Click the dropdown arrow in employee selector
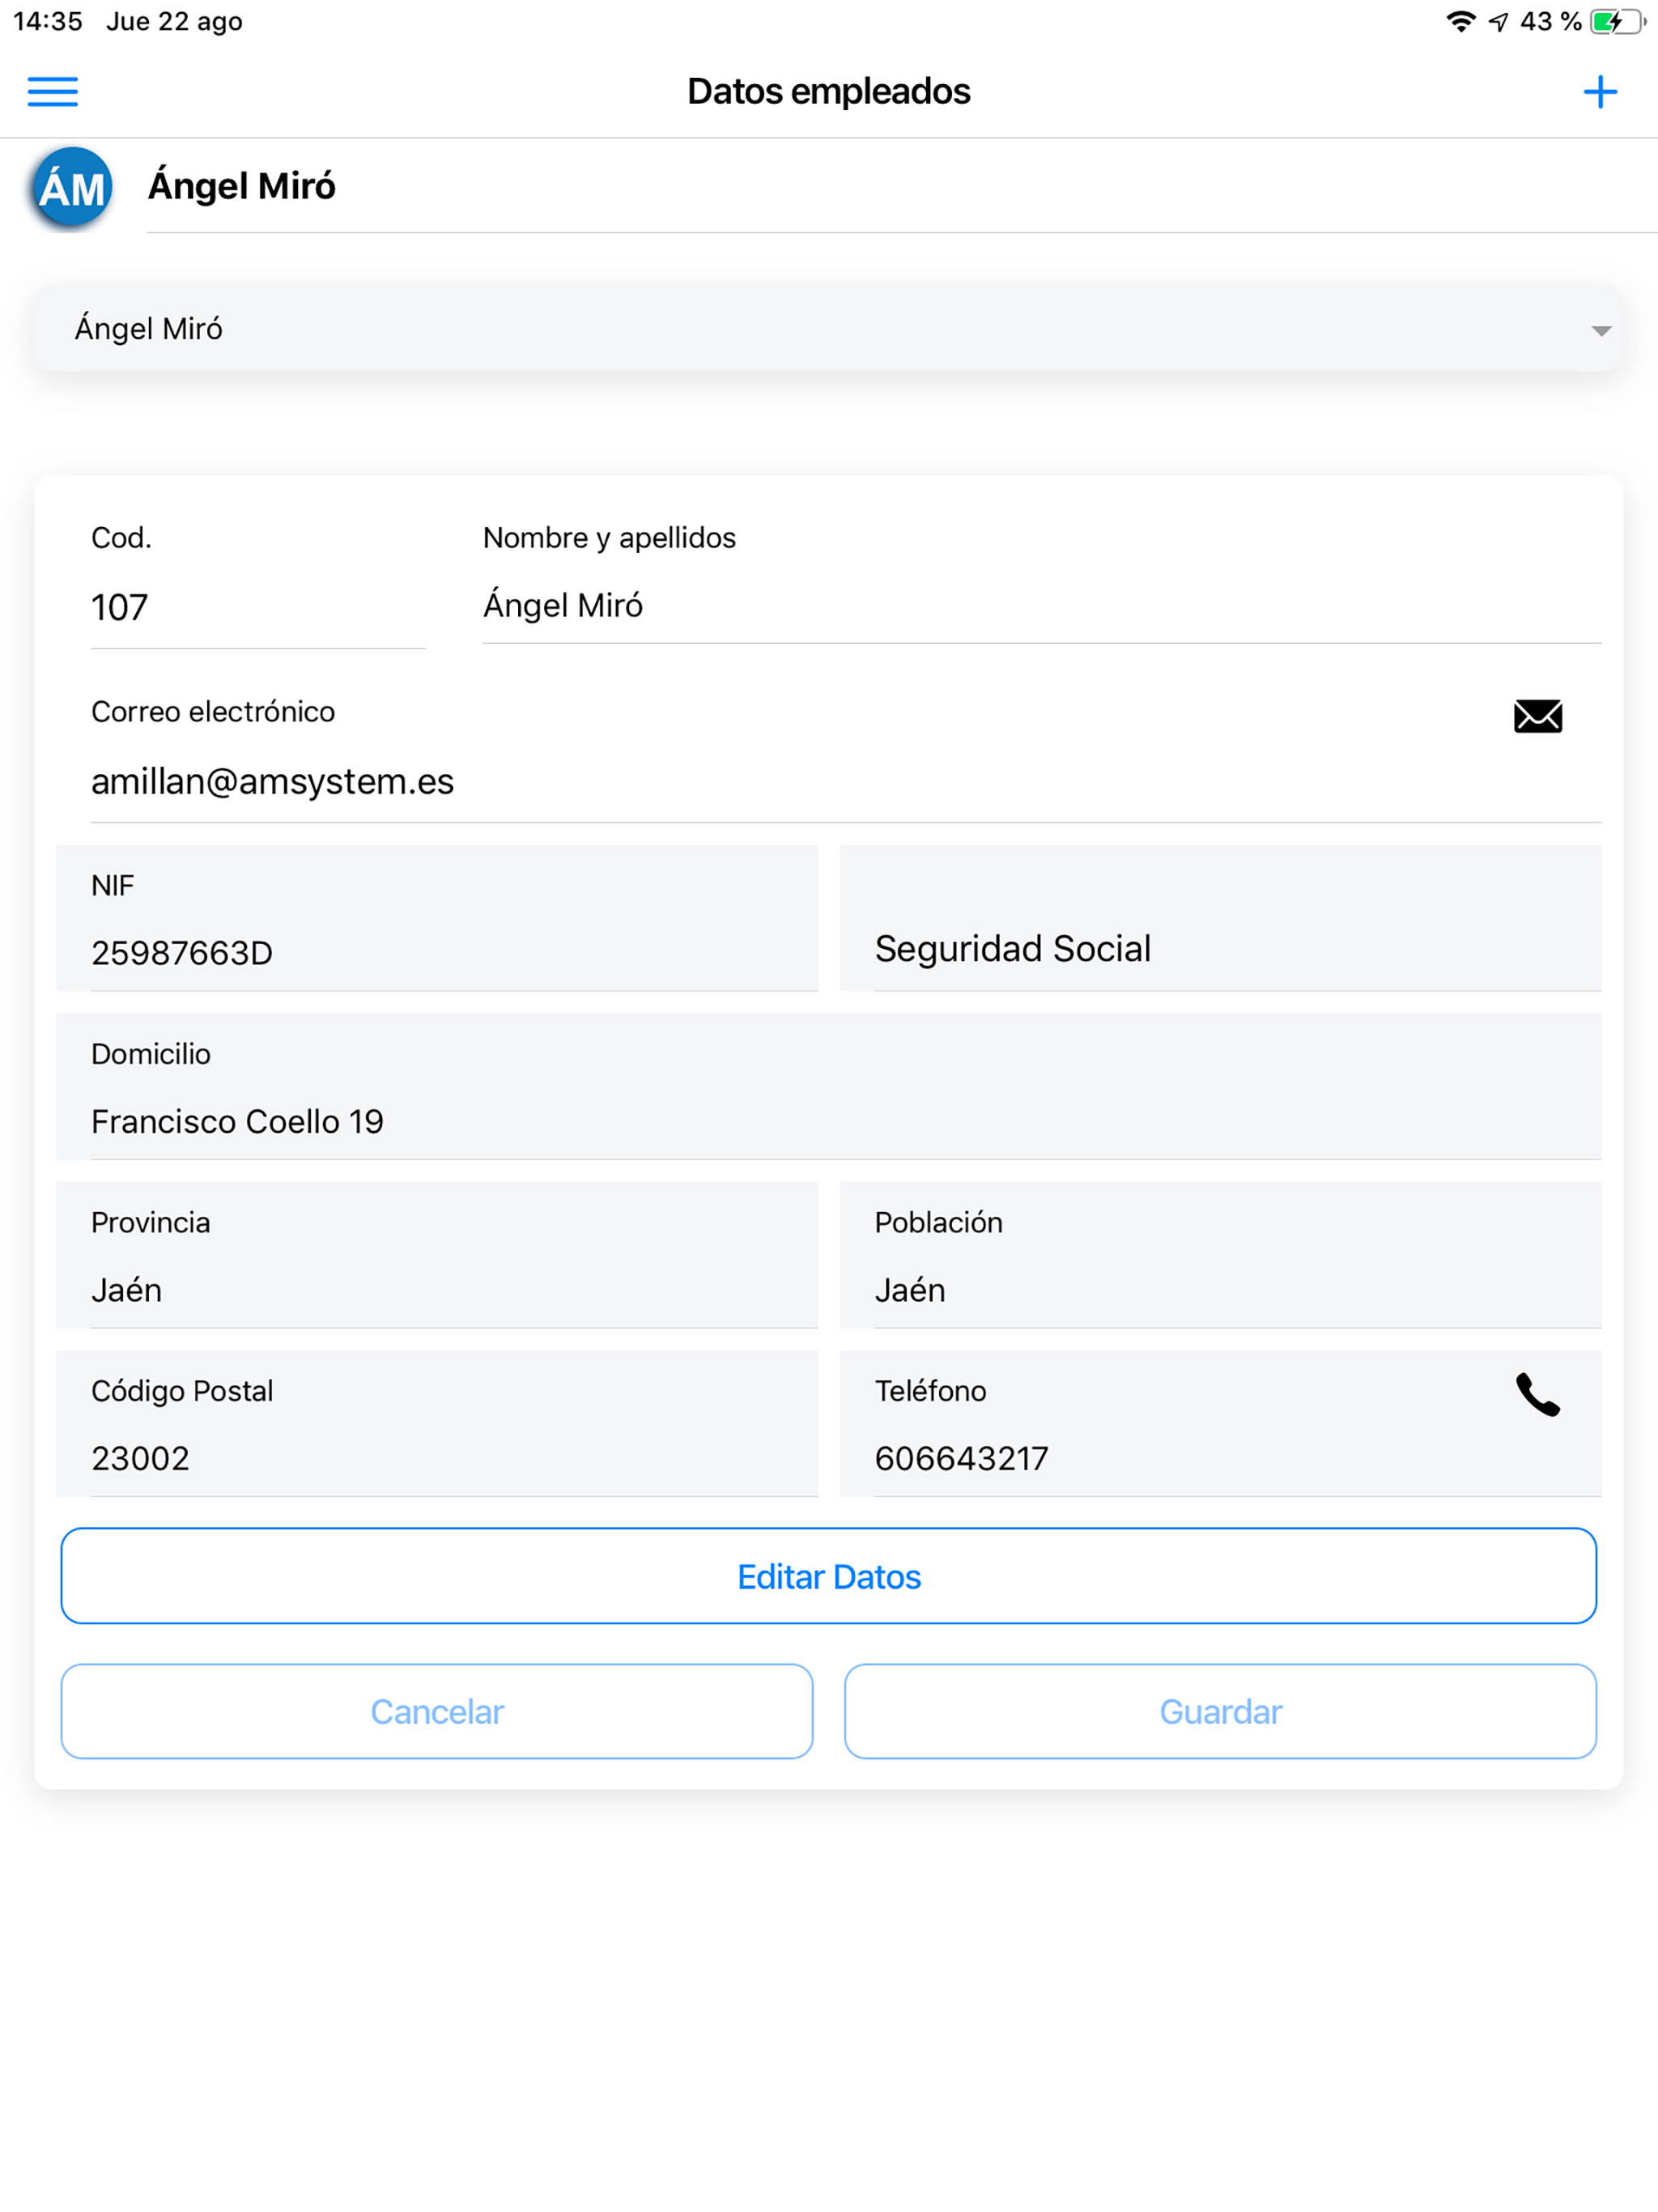 coord(1600,331)
